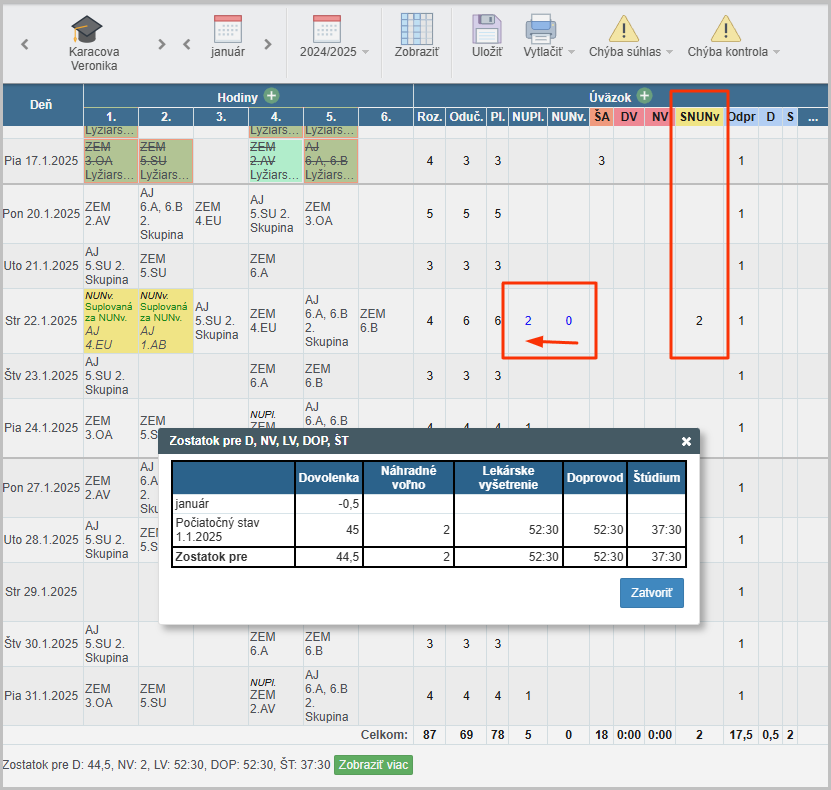Click the green Zobraziť viac button
Viewport: 831px width, 790px height.
(373, 765)
